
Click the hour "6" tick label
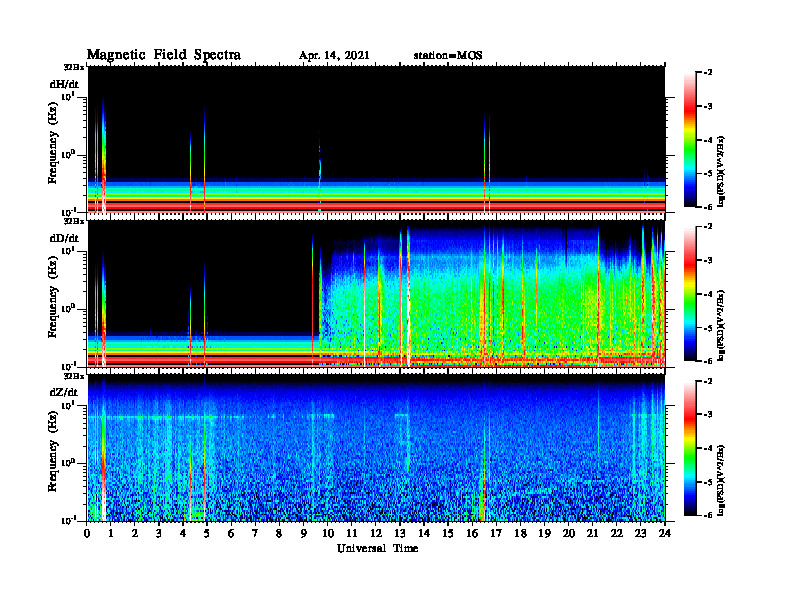pyautogui.click(x=231, y=533)
